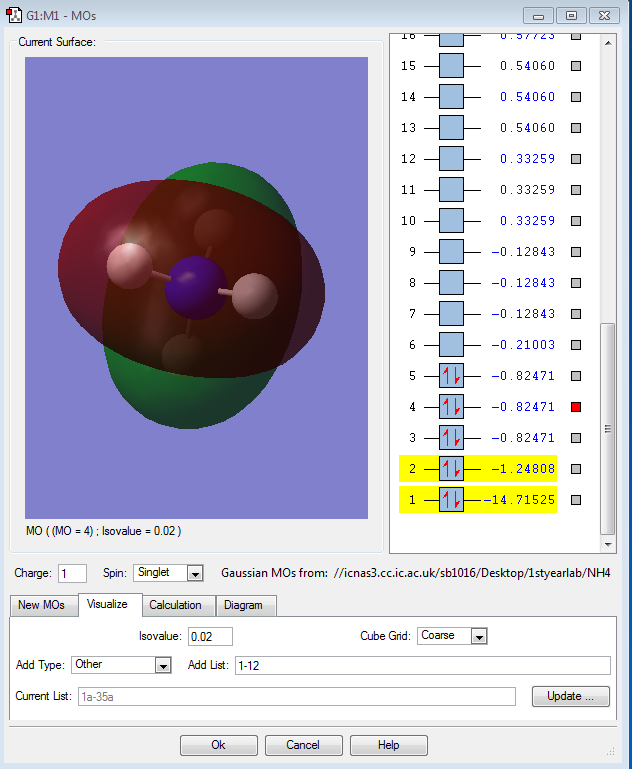632x769 pixels.
Task: Choose the virtual orbital box for MO 13
Action: [x=451, y=128]
